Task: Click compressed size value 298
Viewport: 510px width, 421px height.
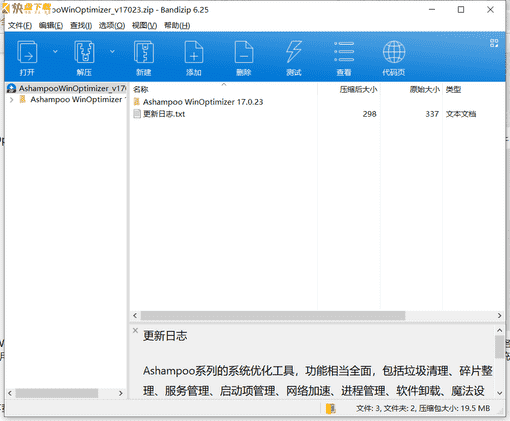Action: click(x=370, y=114)
